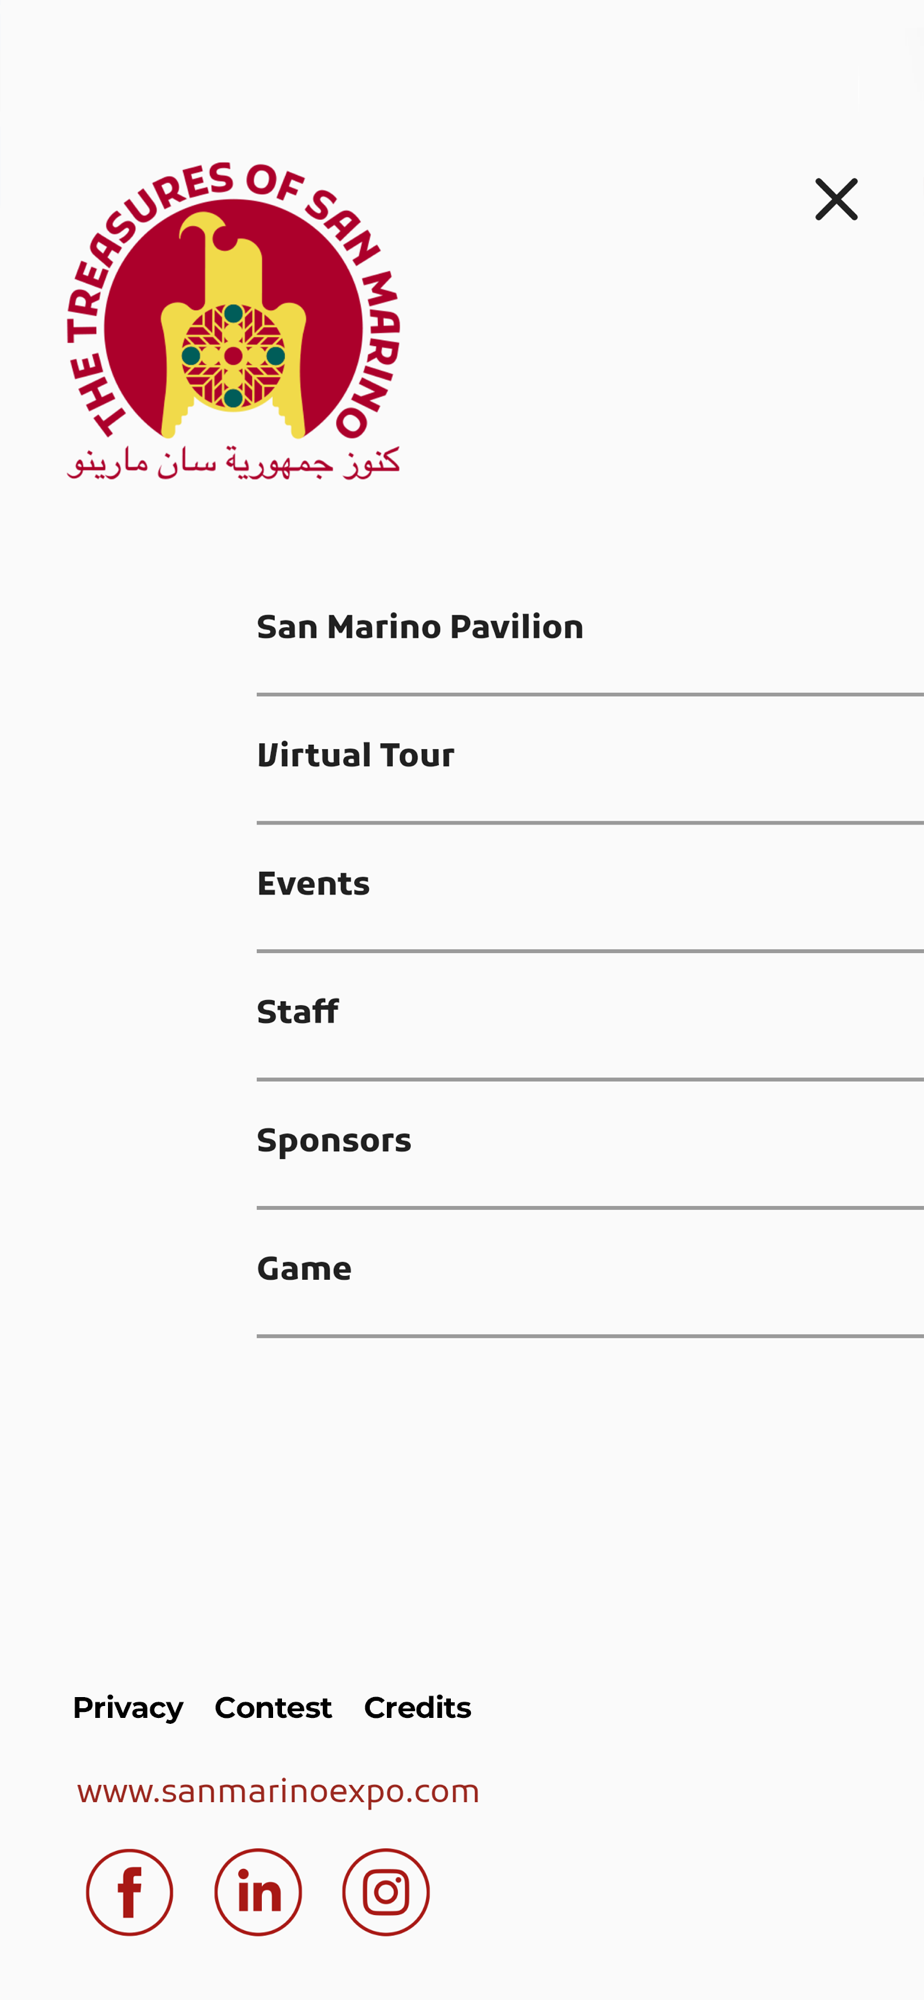
Task: Go to the Virtual Tour section
Action: pos(590,757)
